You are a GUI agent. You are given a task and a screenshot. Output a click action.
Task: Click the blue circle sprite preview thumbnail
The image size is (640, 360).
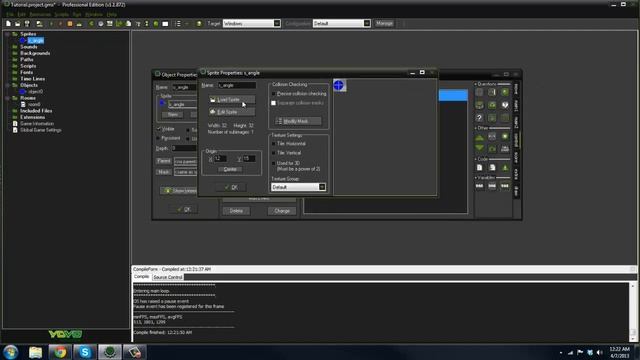click(339, 85)
